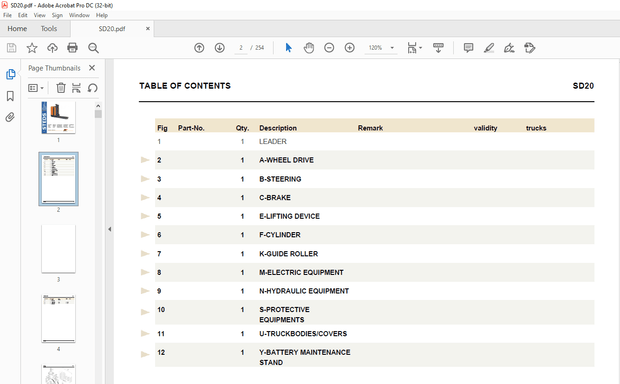Open the Bookmarks panel icon
Image resolution: width=620 pixels, height=384 pixels.
10,96
